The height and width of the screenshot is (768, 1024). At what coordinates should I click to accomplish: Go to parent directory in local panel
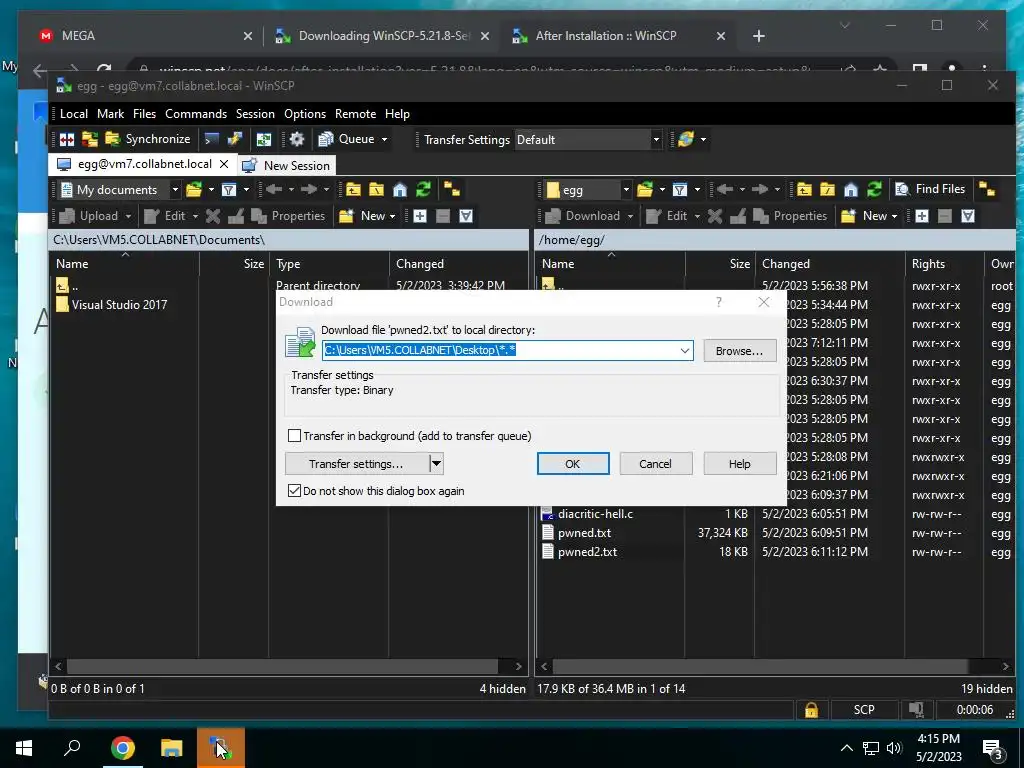click(353, 190)
